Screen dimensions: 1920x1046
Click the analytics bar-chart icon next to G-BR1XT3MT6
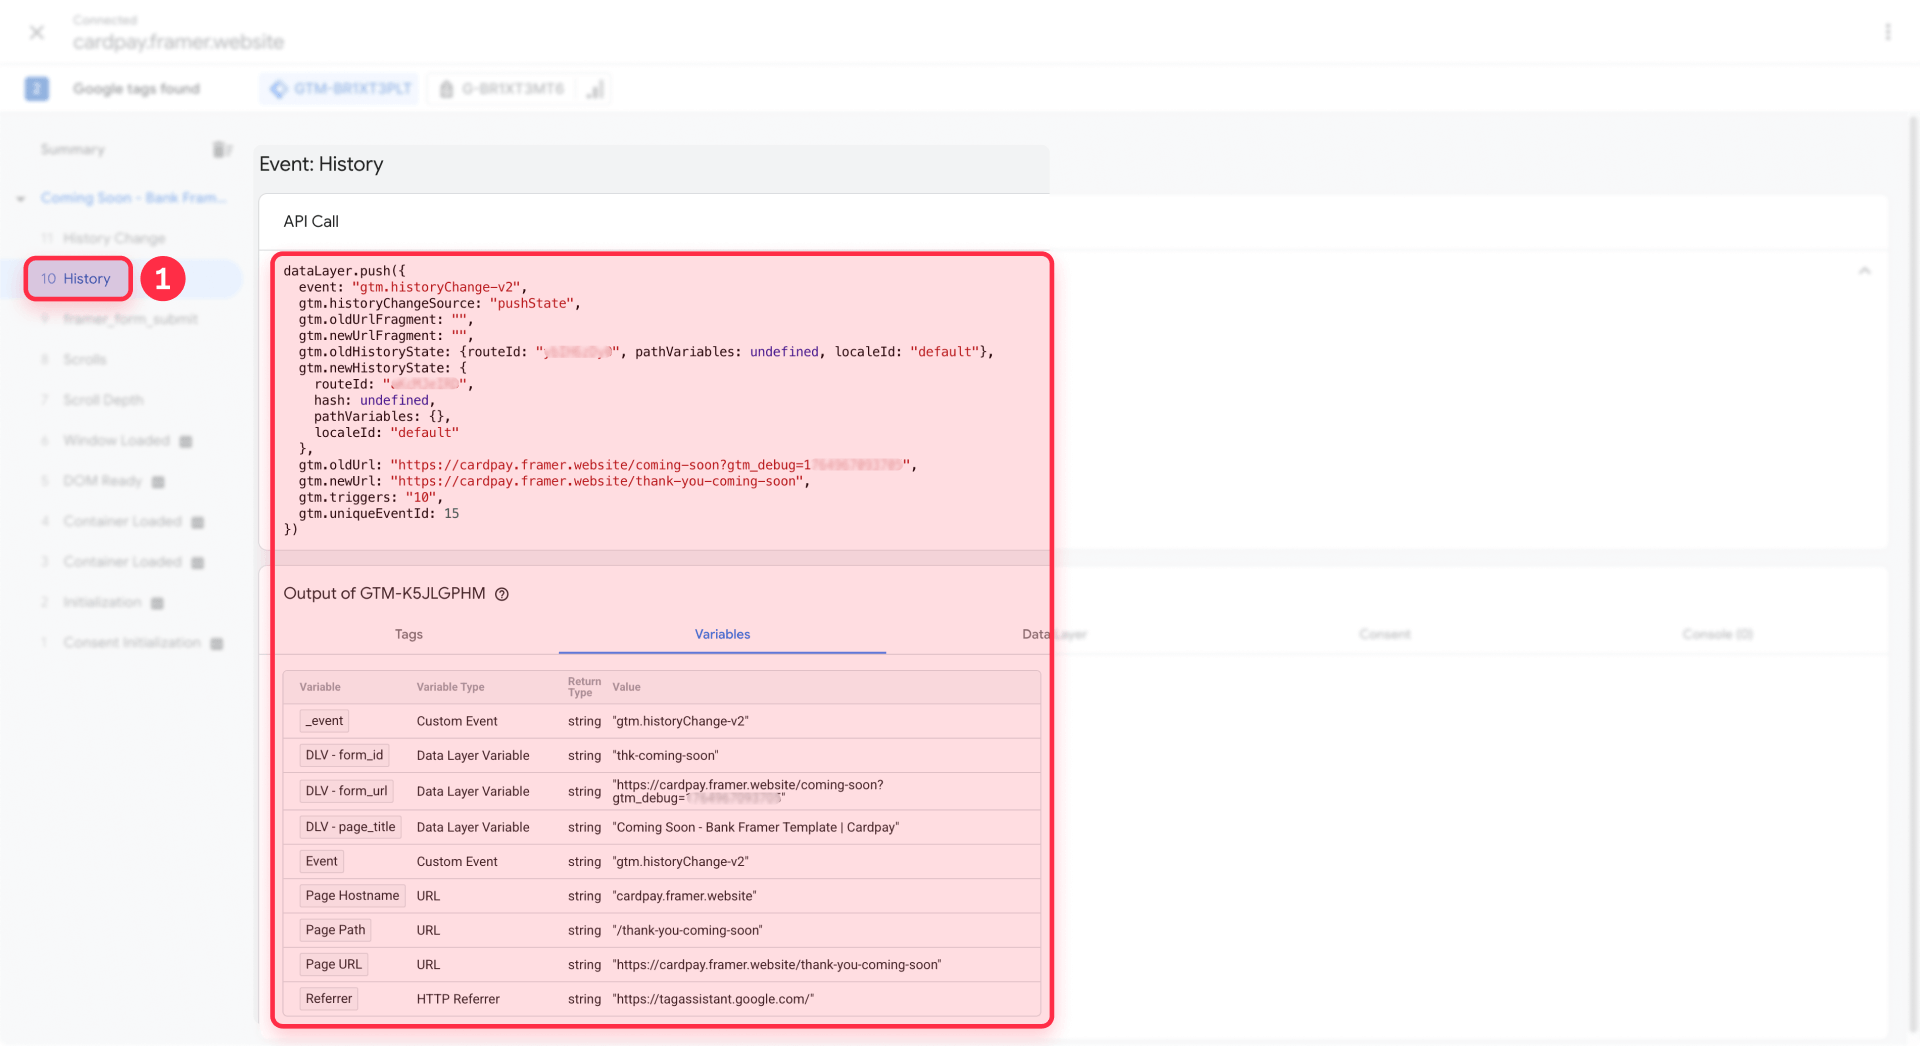(596, 89)
